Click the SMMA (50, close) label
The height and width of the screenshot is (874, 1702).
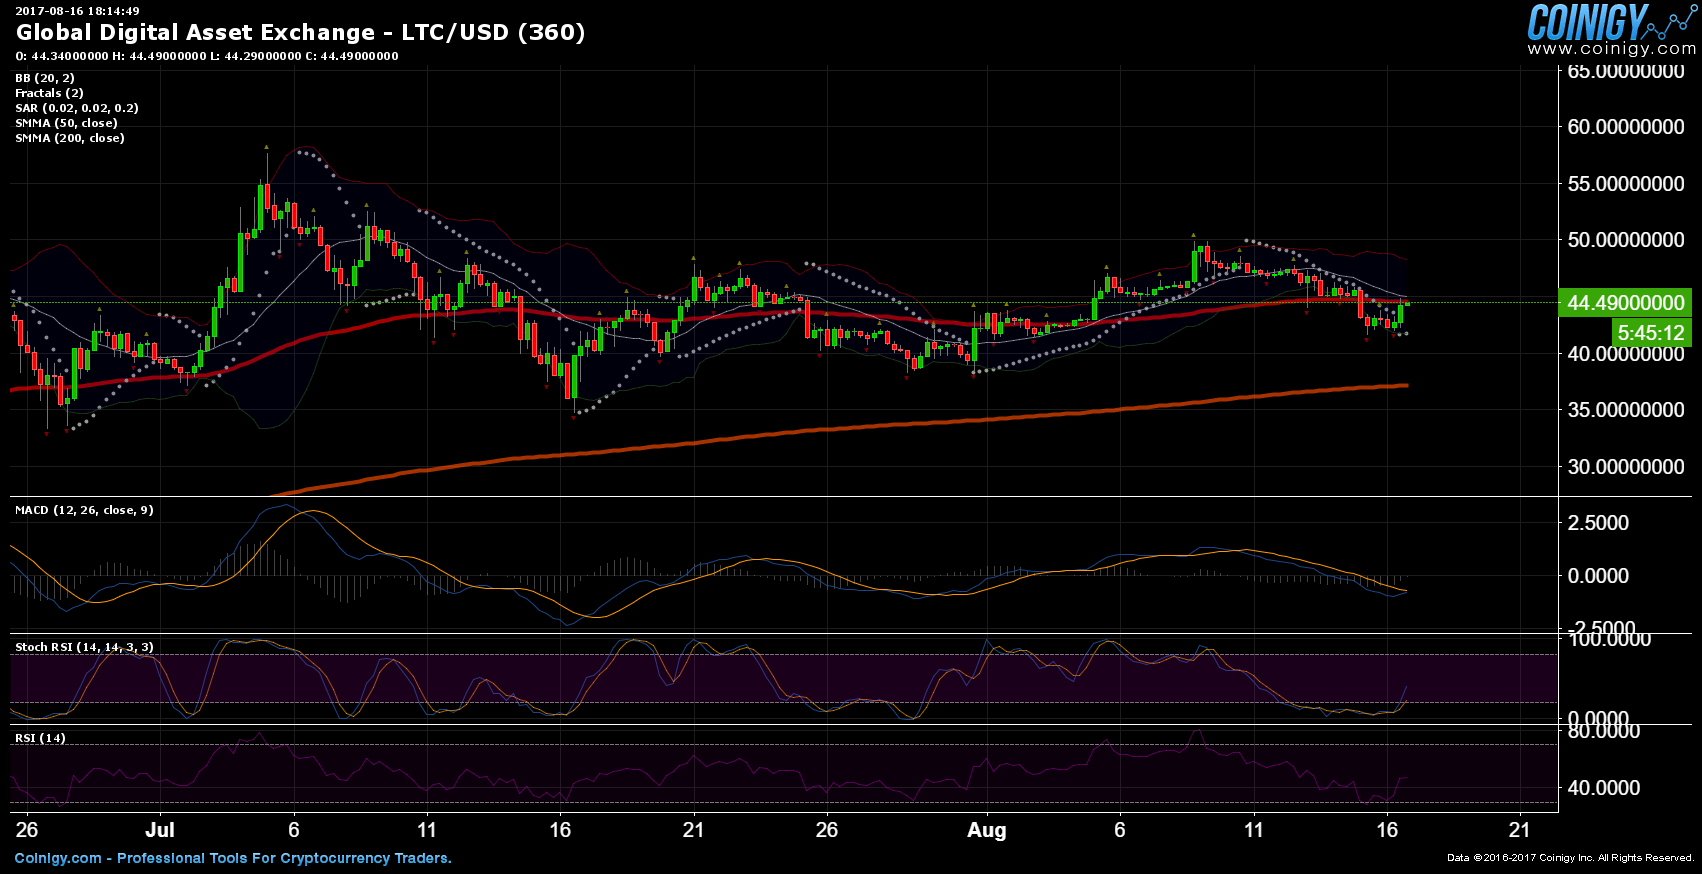pos(66,123)
